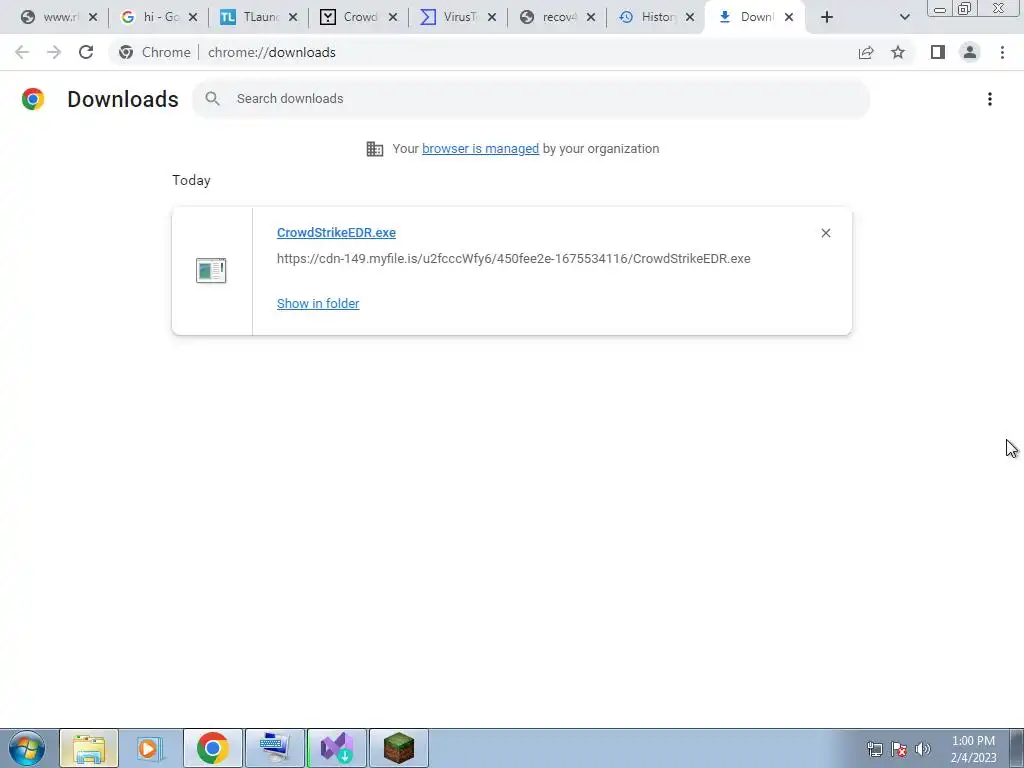Open the CrowdStrikeEDR.exe file link
The width and height of the screenshot is (1024, 768).
pos(336,232)
